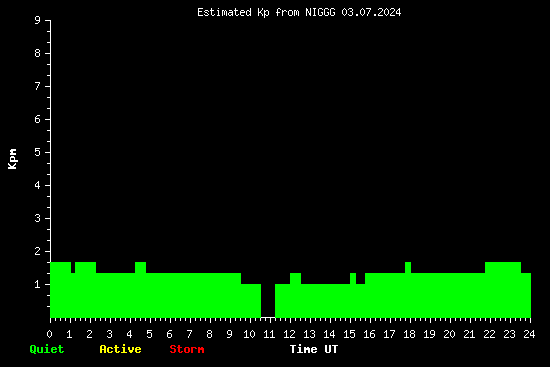
Task: Click the hour 12 tick label
Action: point(289,334)
